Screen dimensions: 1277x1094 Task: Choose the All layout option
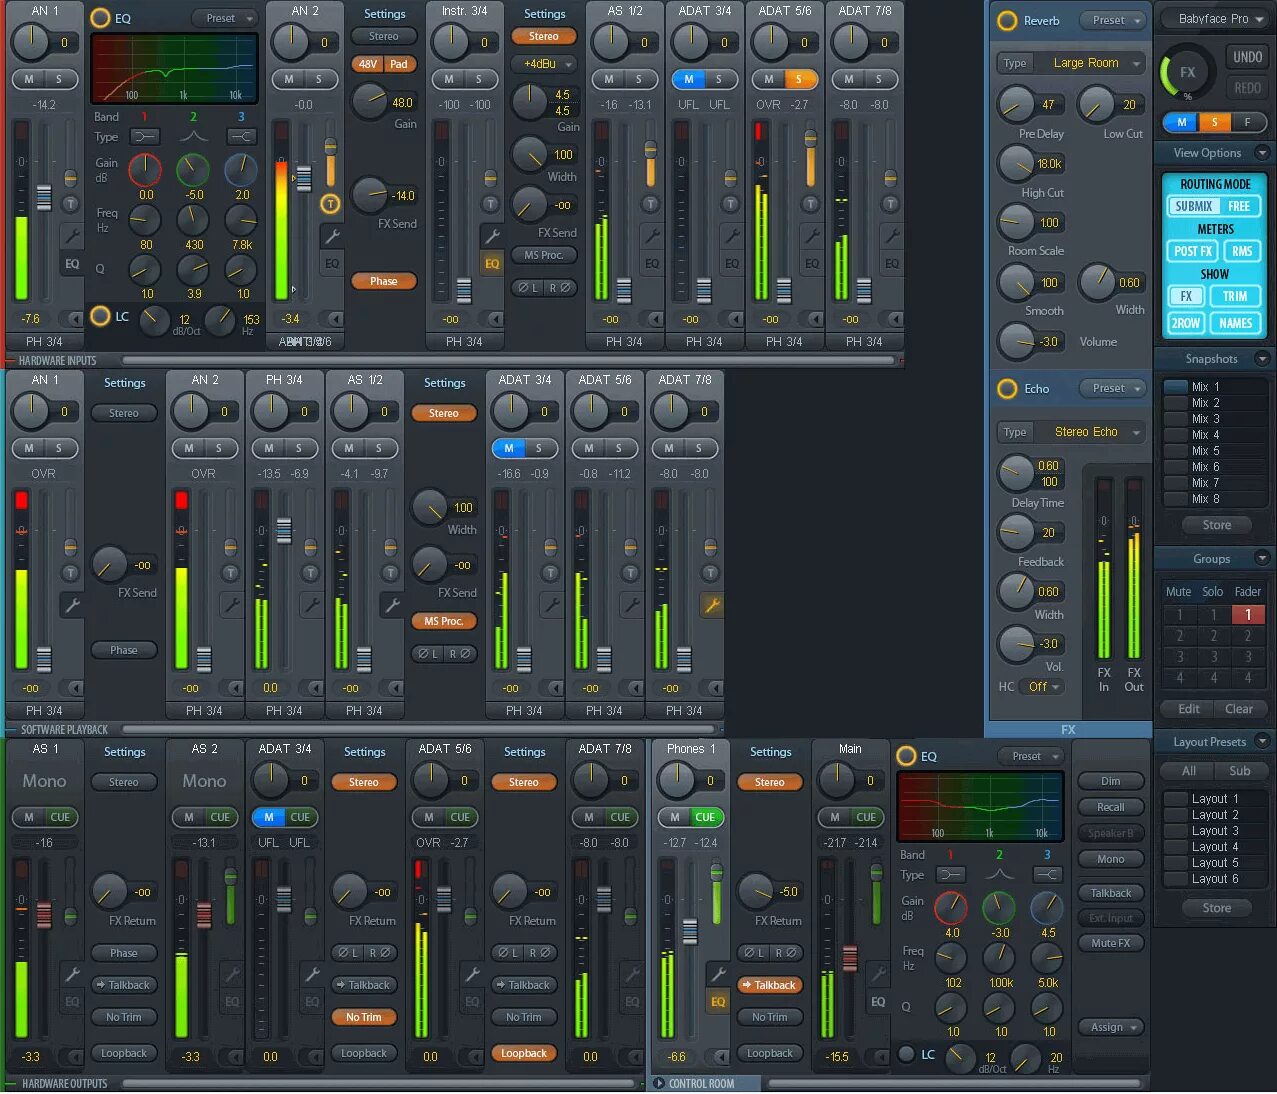pos(1188,771)
